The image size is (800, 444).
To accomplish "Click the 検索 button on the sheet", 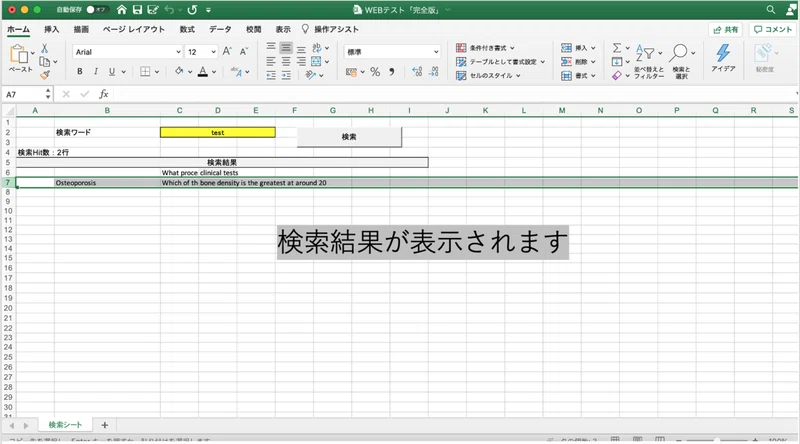I will 349,137.
